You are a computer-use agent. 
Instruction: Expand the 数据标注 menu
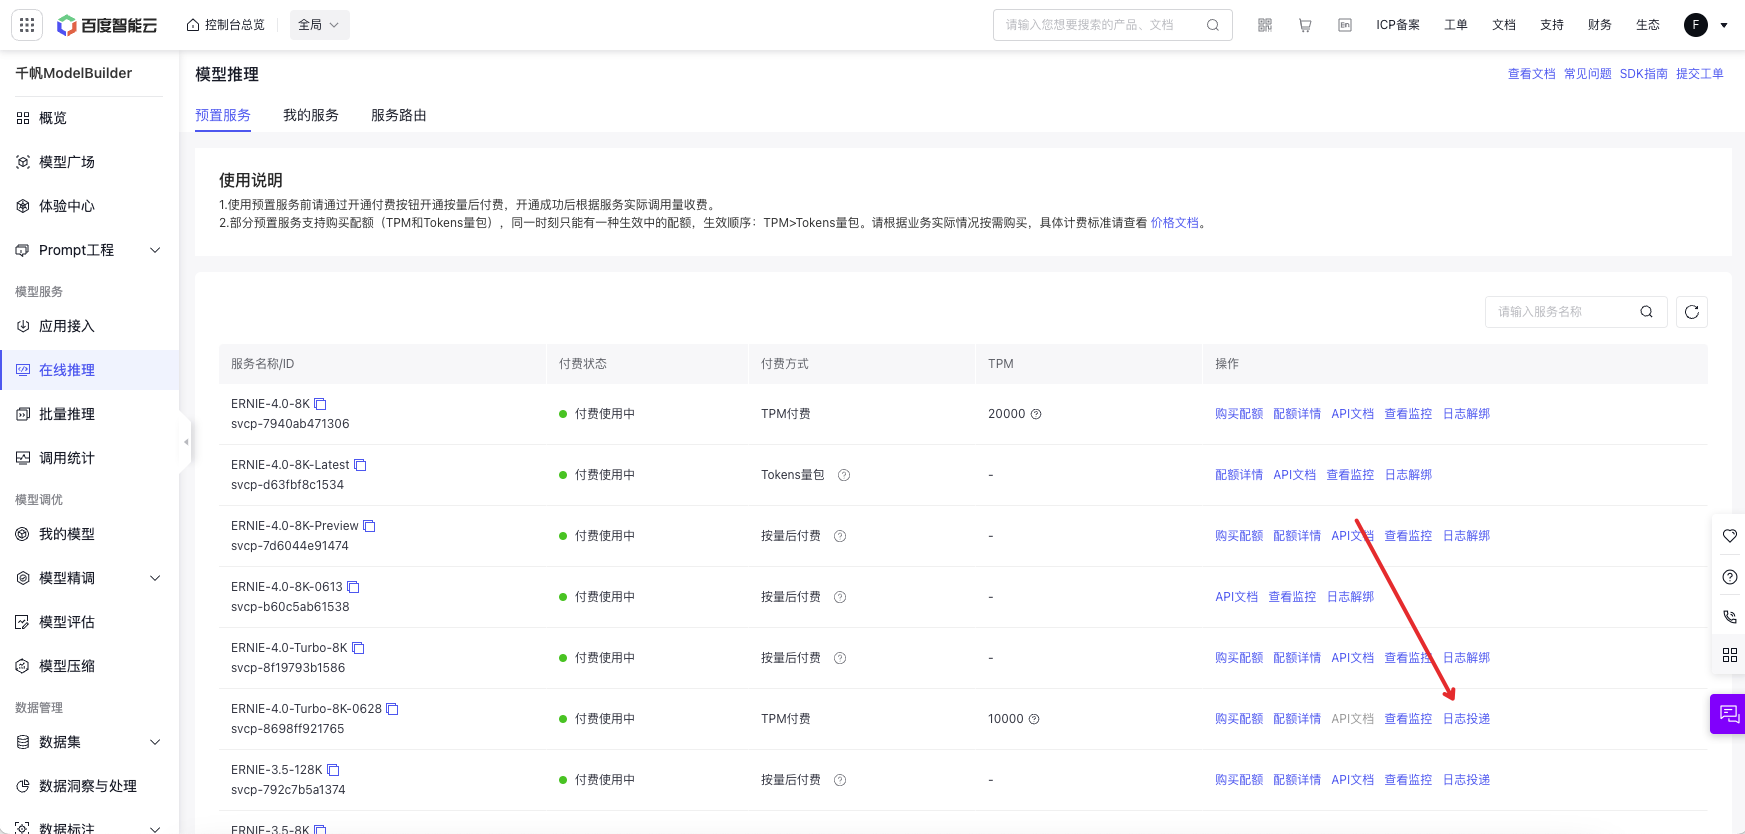(155, 828)
